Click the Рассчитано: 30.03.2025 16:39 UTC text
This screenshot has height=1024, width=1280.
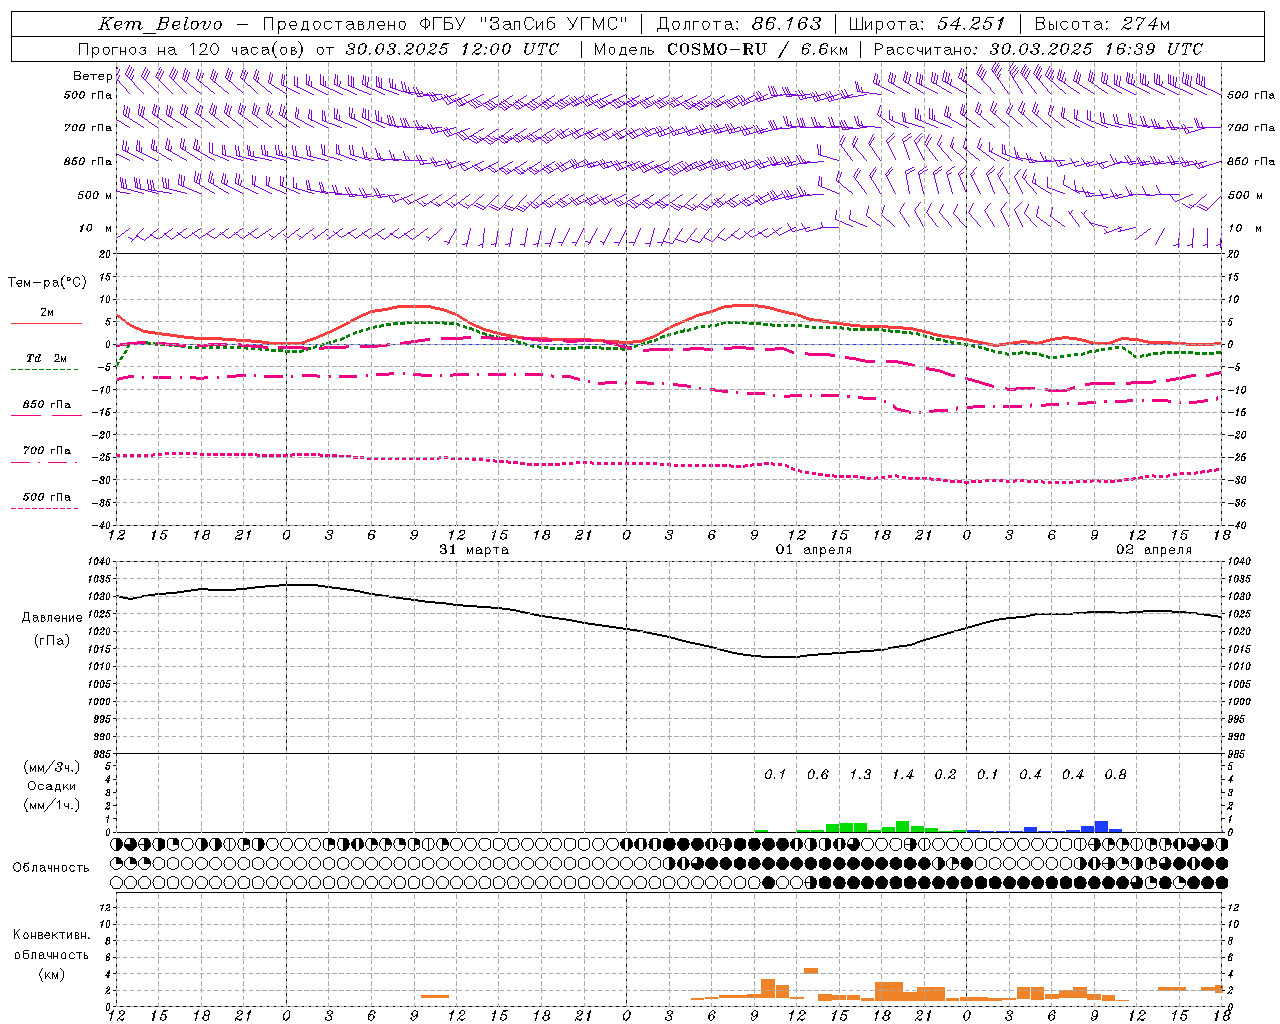tap(1038, 49)
